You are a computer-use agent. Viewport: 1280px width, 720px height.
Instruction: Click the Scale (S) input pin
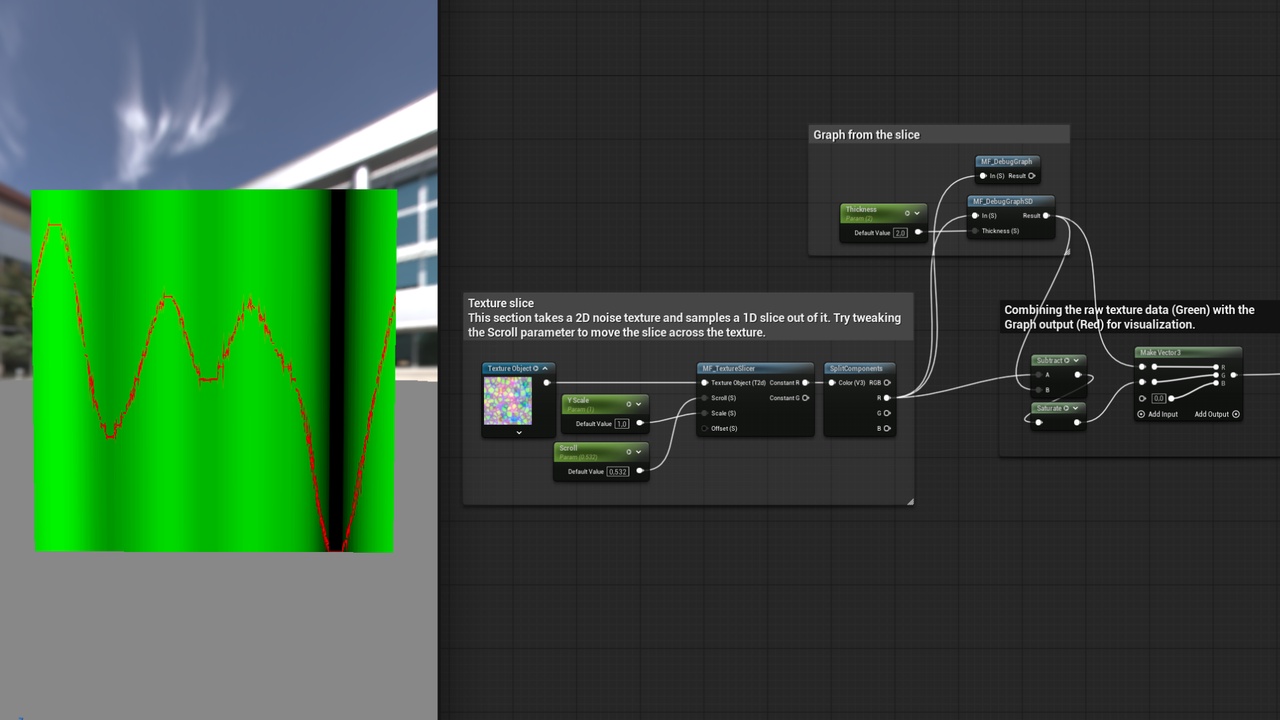pyautogui.click(x=704, y=413)
